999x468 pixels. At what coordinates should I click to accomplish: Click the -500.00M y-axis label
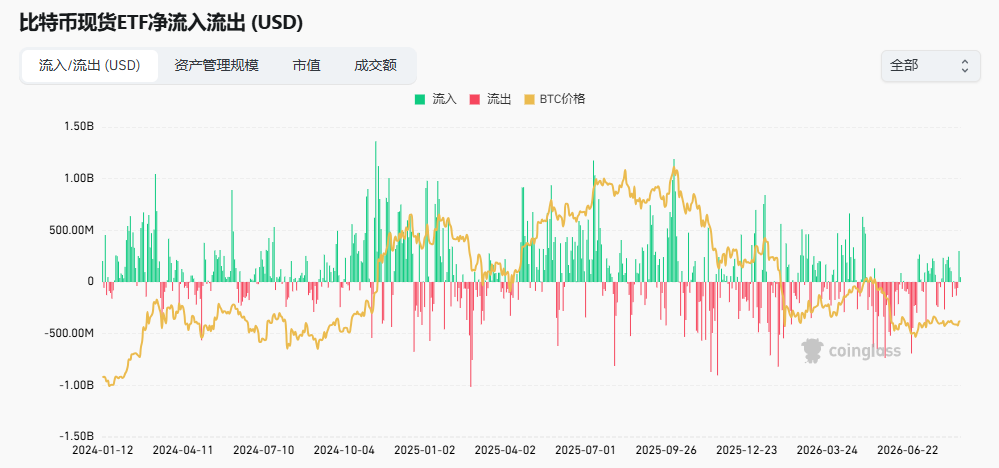point(70,333)
